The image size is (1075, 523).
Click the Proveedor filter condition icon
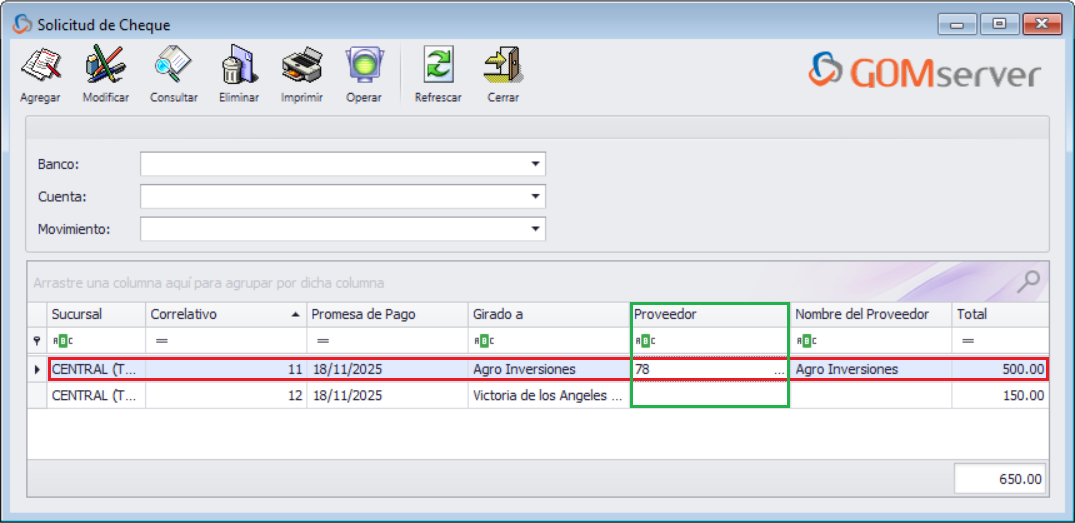tap(644, 340)
